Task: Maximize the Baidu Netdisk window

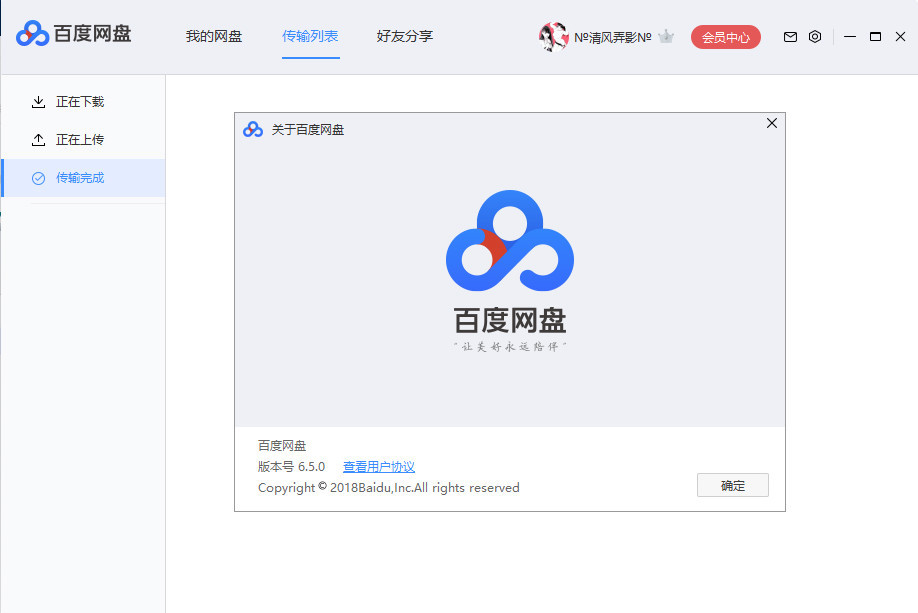Action: point(876,36)
